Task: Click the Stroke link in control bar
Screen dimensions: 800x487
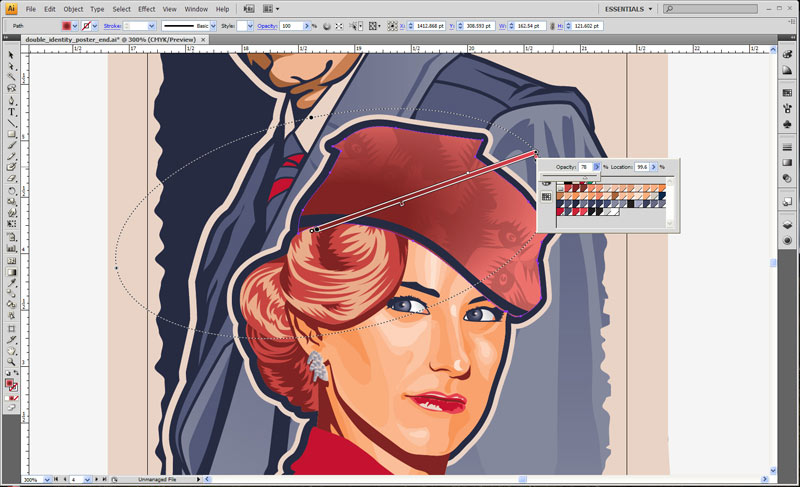Action: [112, 26]
